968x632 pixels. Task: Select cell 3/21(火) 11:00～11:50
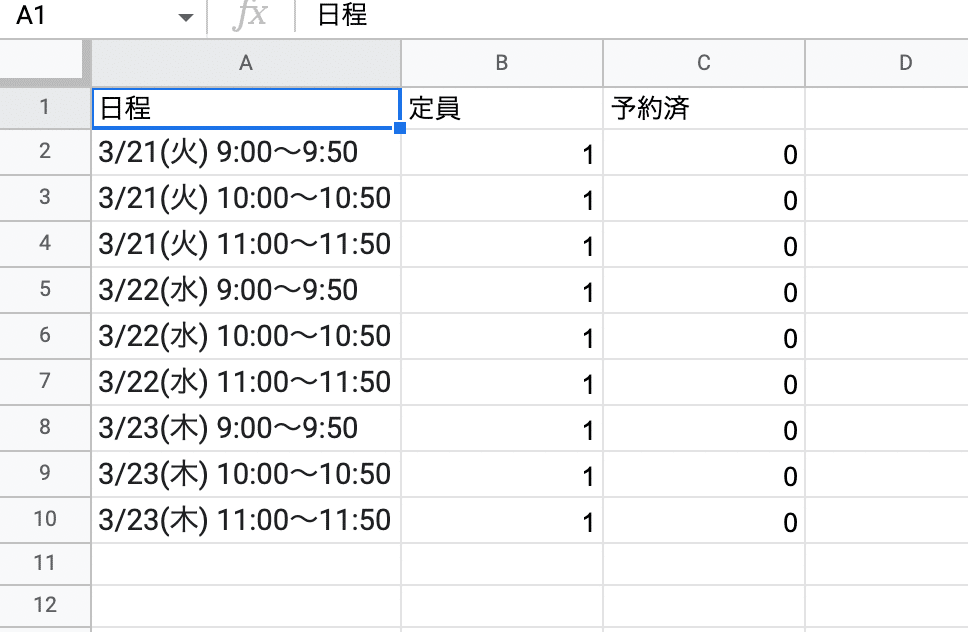click(246, 244)
